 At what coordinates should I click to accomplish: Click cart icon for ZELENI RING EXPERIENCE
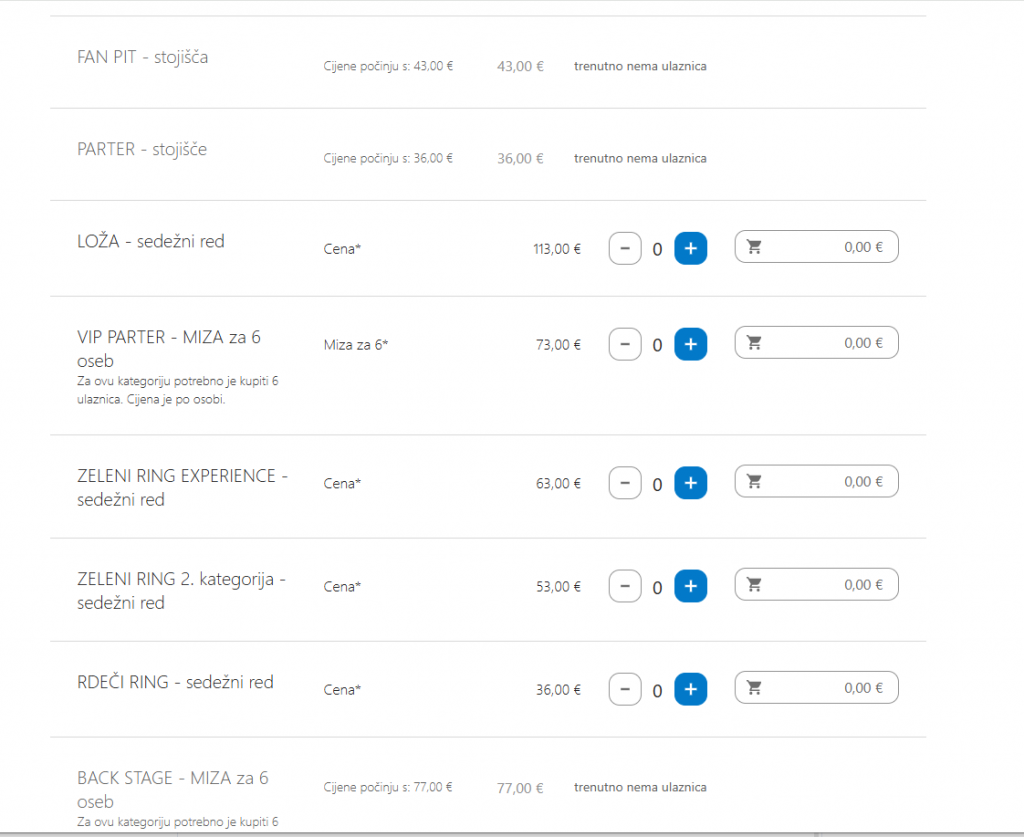click(x=755, y=482)
